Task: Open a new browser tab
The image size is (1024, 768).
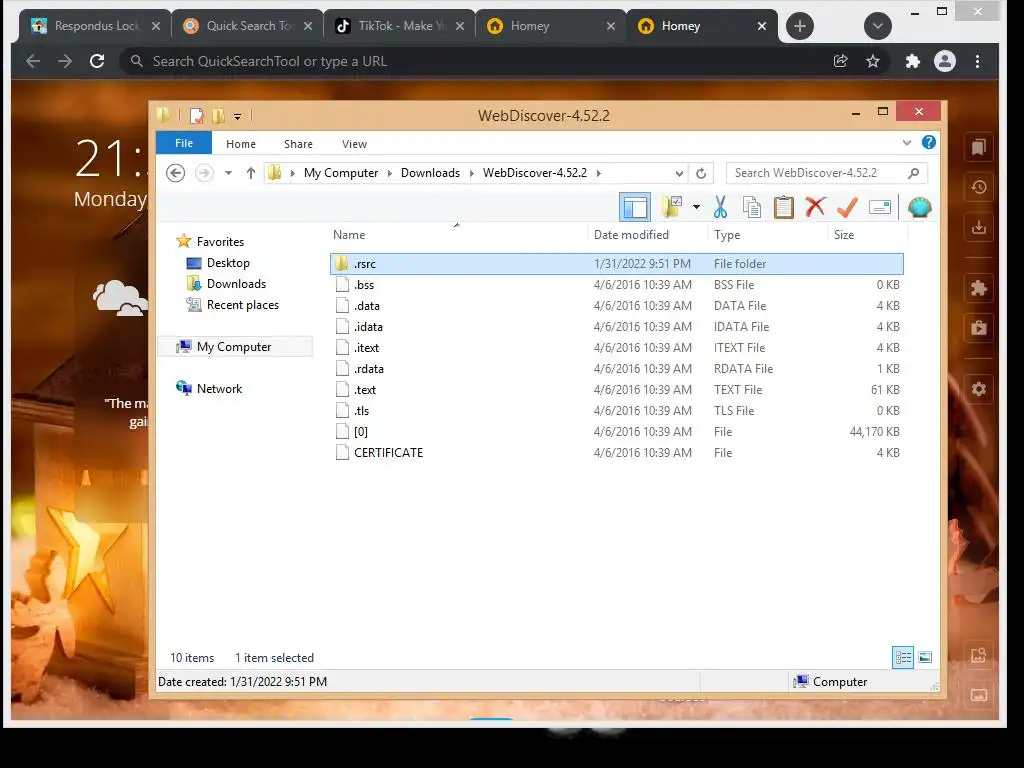Action: click(x=799, y=26)
